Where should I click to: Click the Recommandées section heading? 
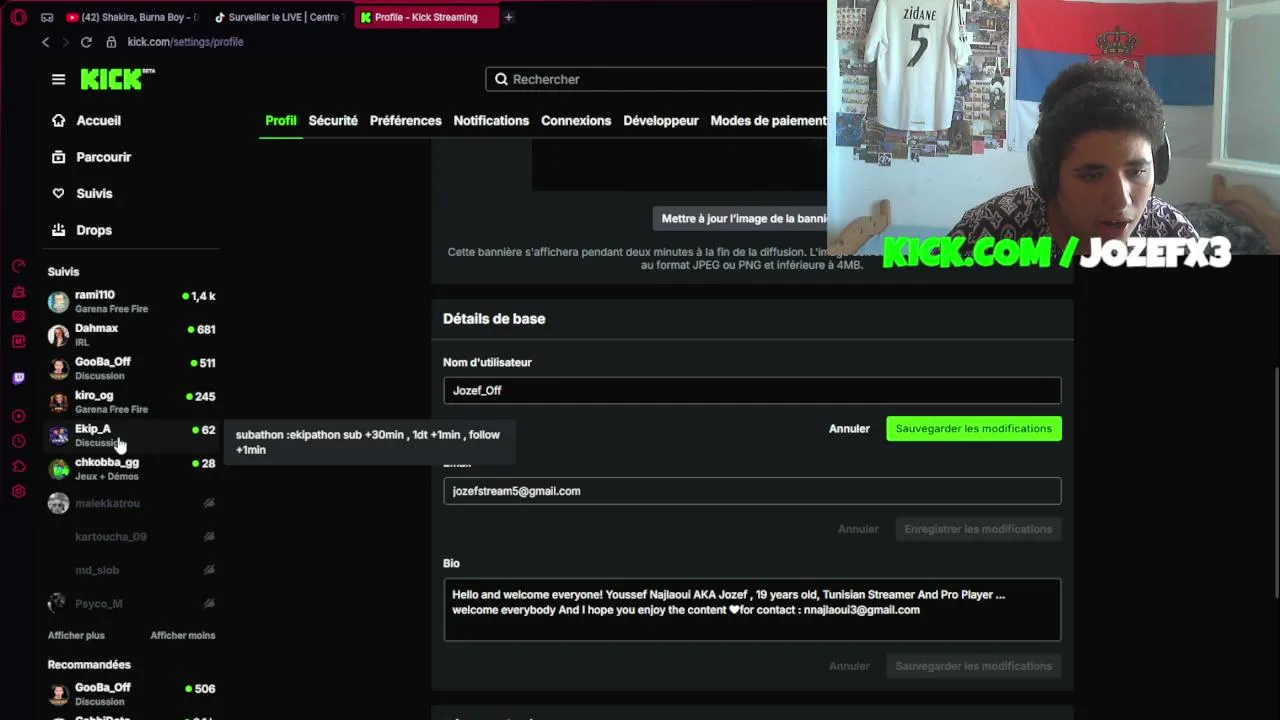(89, 664)
